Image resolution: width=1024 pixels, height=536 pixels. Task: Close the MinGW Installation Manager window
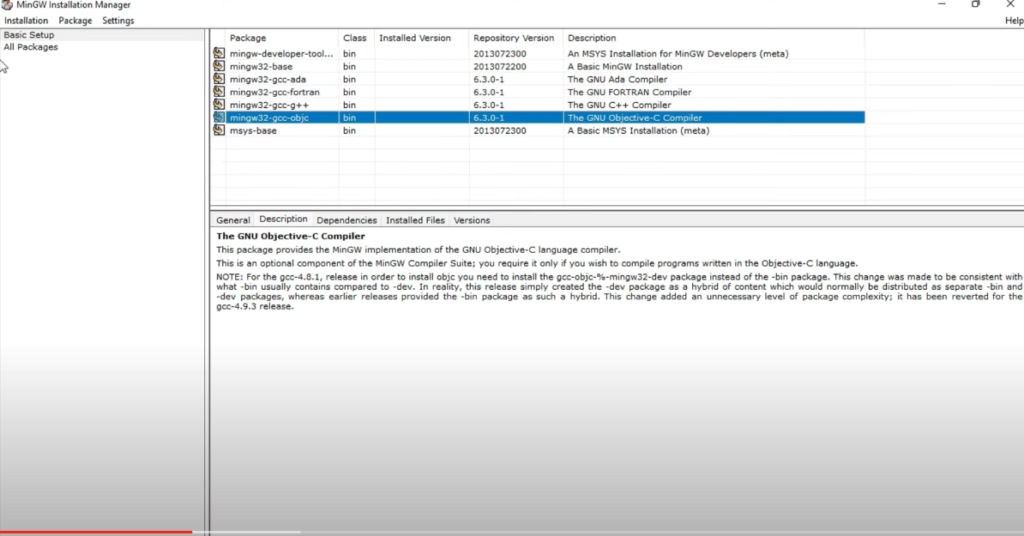[x=1010, y=4]
